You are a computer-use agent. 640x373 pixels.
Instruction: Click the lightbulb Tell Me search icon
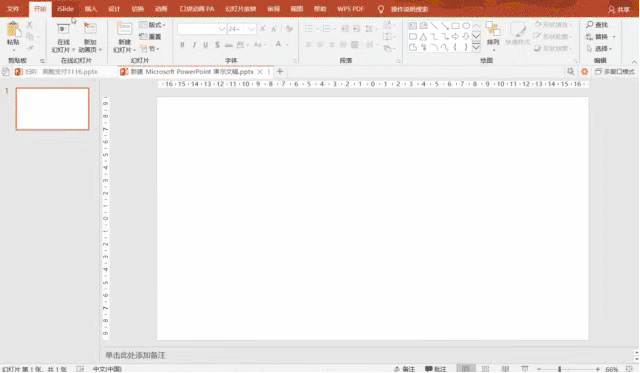[x=381, y=9]
